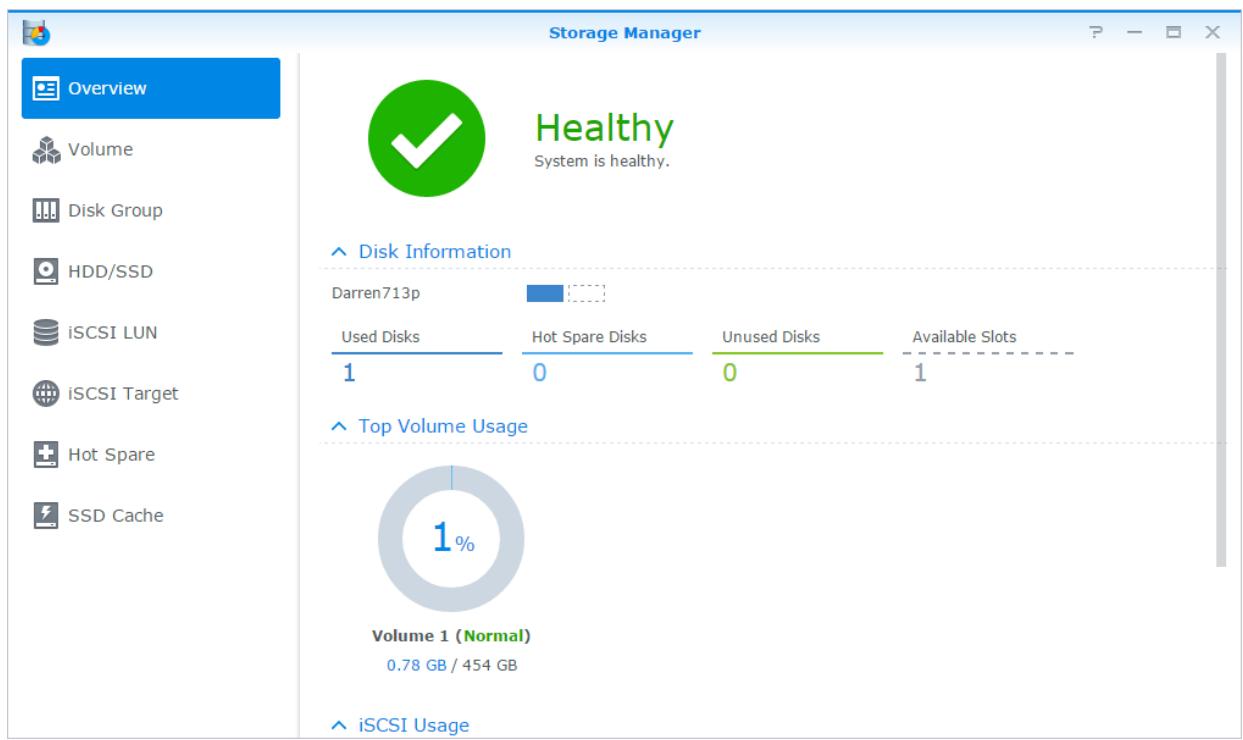Screen dimensions: 1243x740
Task: Click the Volume 1 (Normal) label
Action: click(450, 636)
